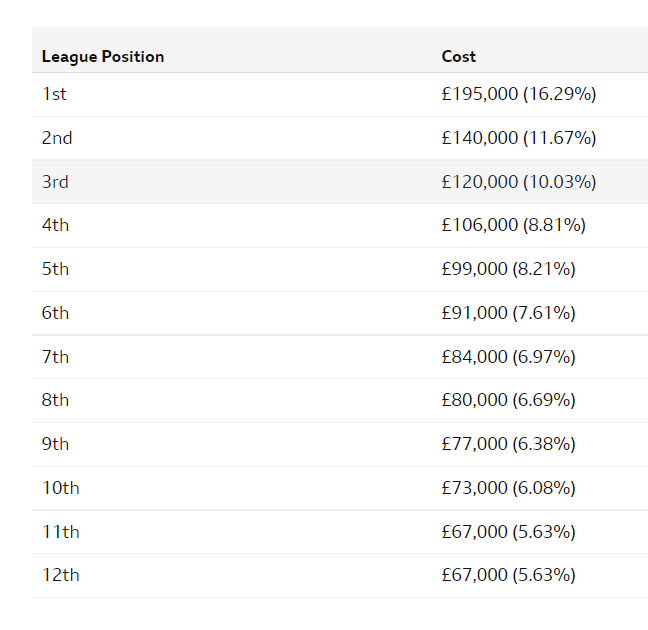648x630 pixels.
Task: Click the 10th league position cell
Action: coord(60,488)
